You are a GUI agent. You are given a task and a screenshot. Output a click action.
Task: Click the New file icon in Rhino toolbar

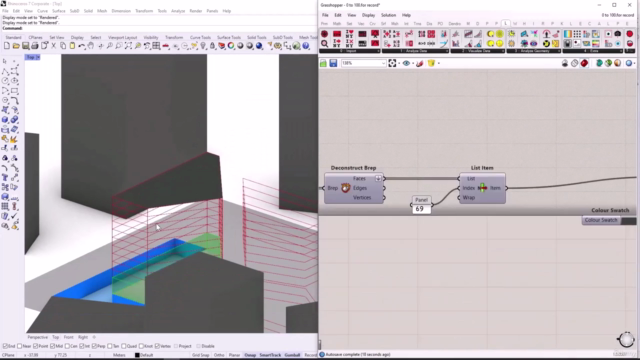(x=7, y=46)
